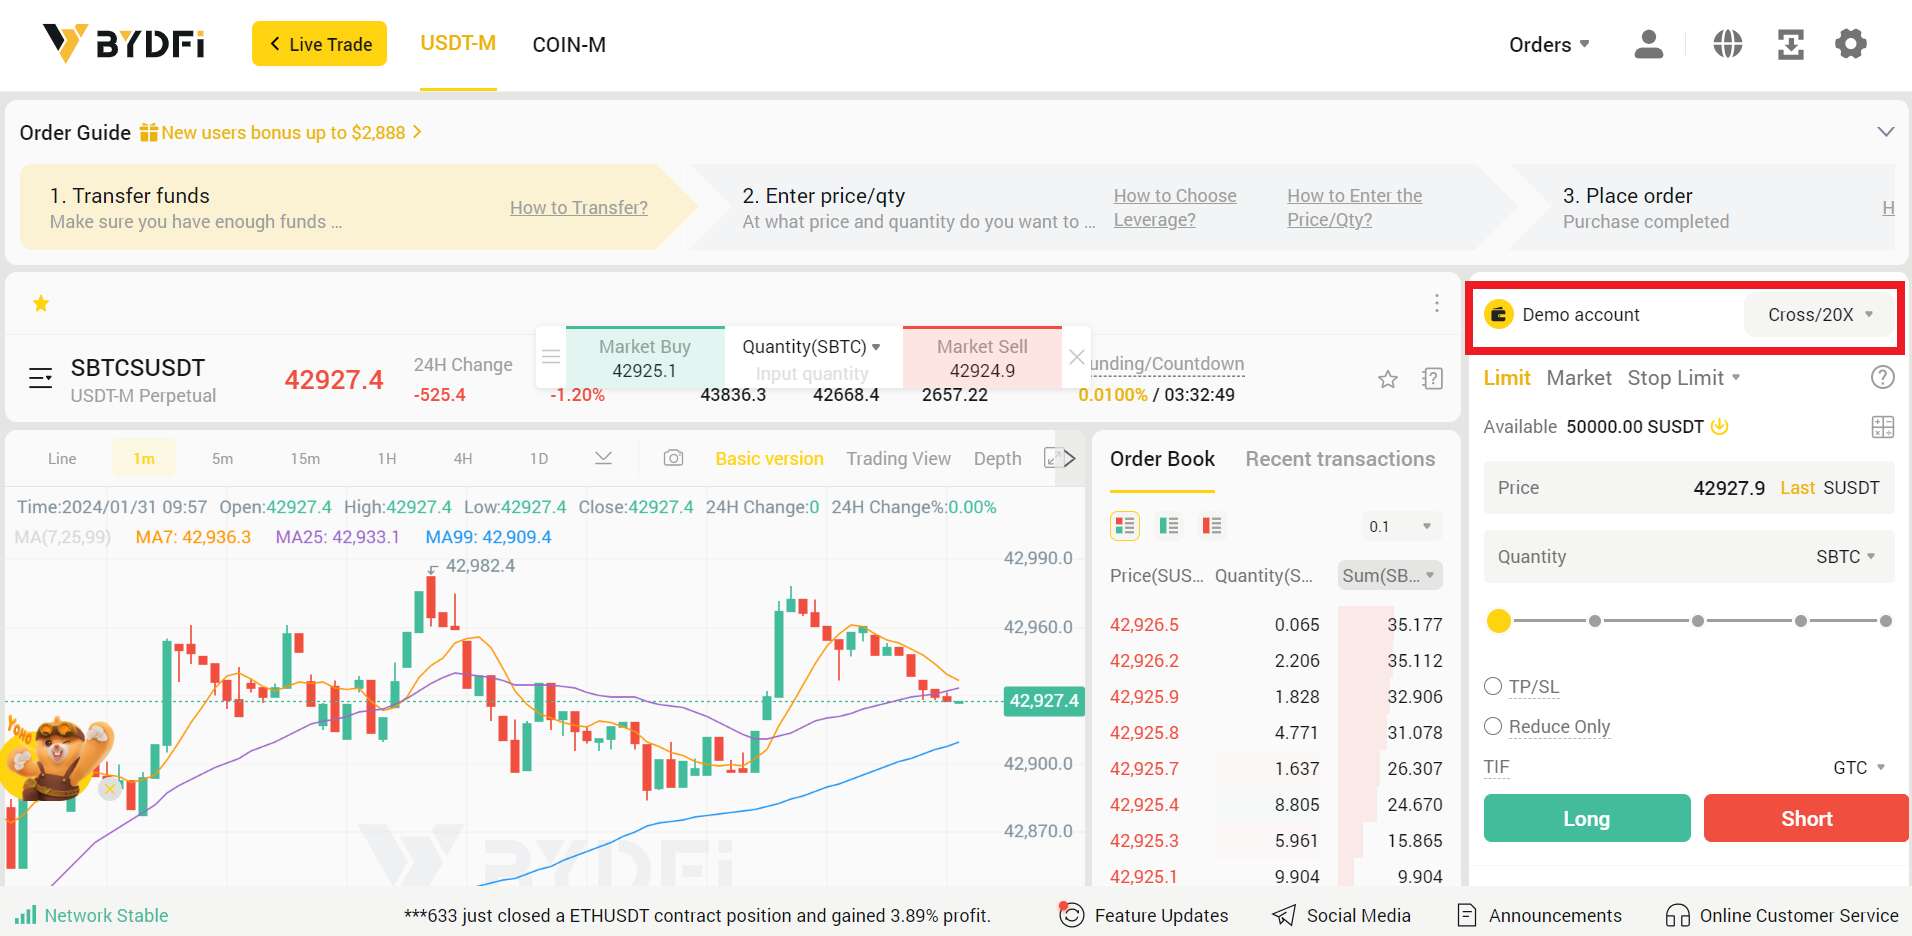
Task: Click the Demo account wallet icon
Action: pos(1498,315)
